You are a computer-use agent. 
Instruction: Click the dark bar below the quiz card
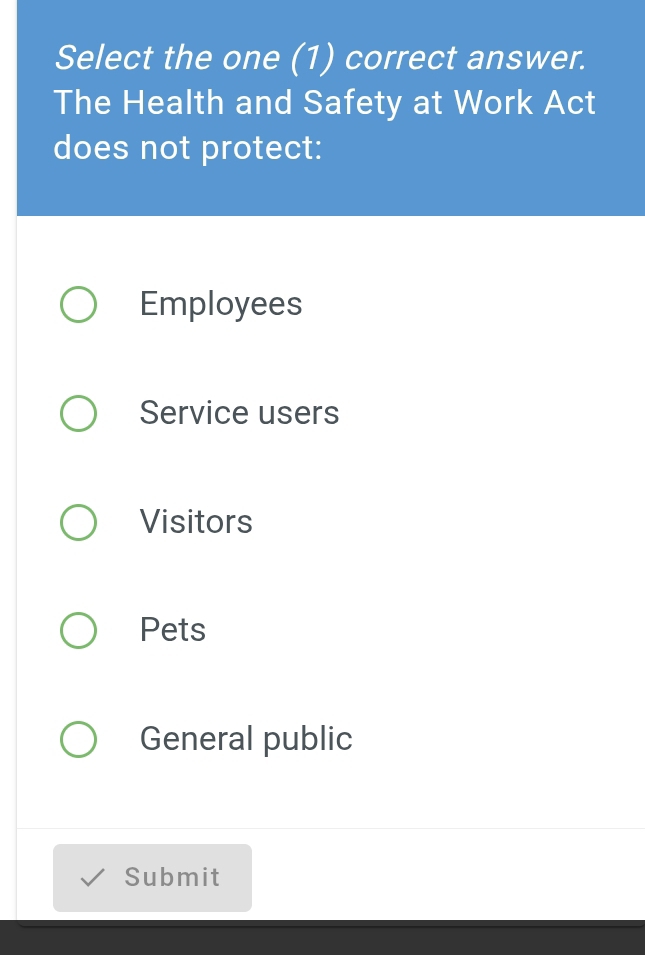322,939
